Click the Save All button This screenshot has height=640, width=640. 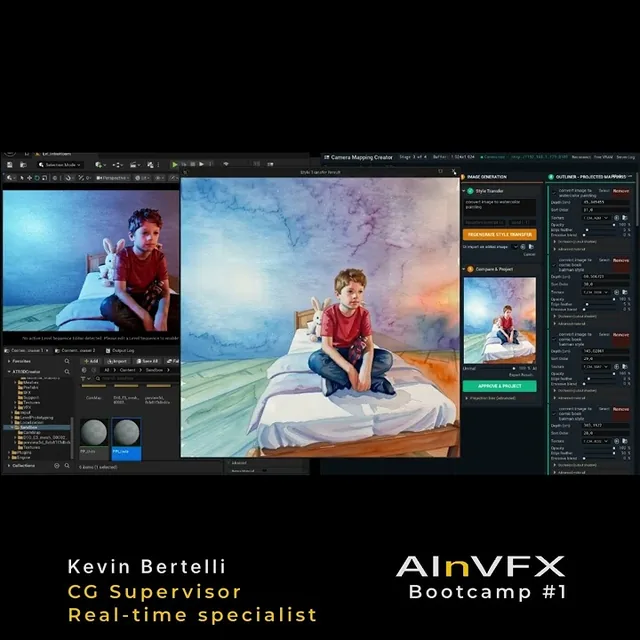click(x=147, y=361)
